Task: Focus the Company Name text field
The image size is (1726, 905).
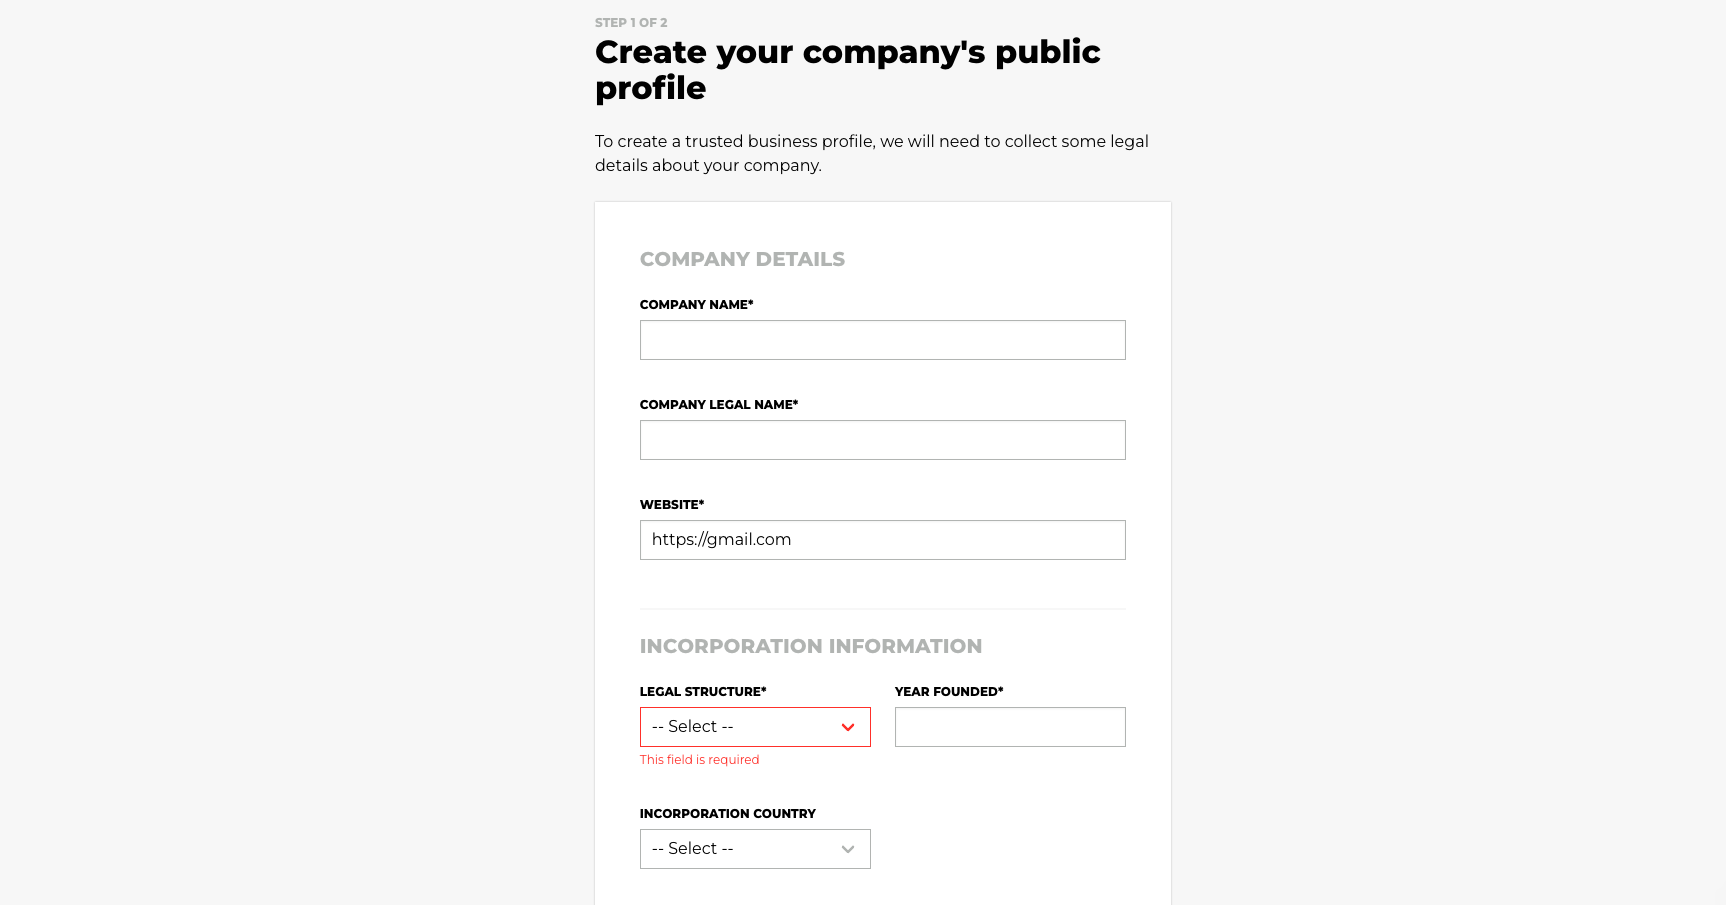Action: click(883, 340)
